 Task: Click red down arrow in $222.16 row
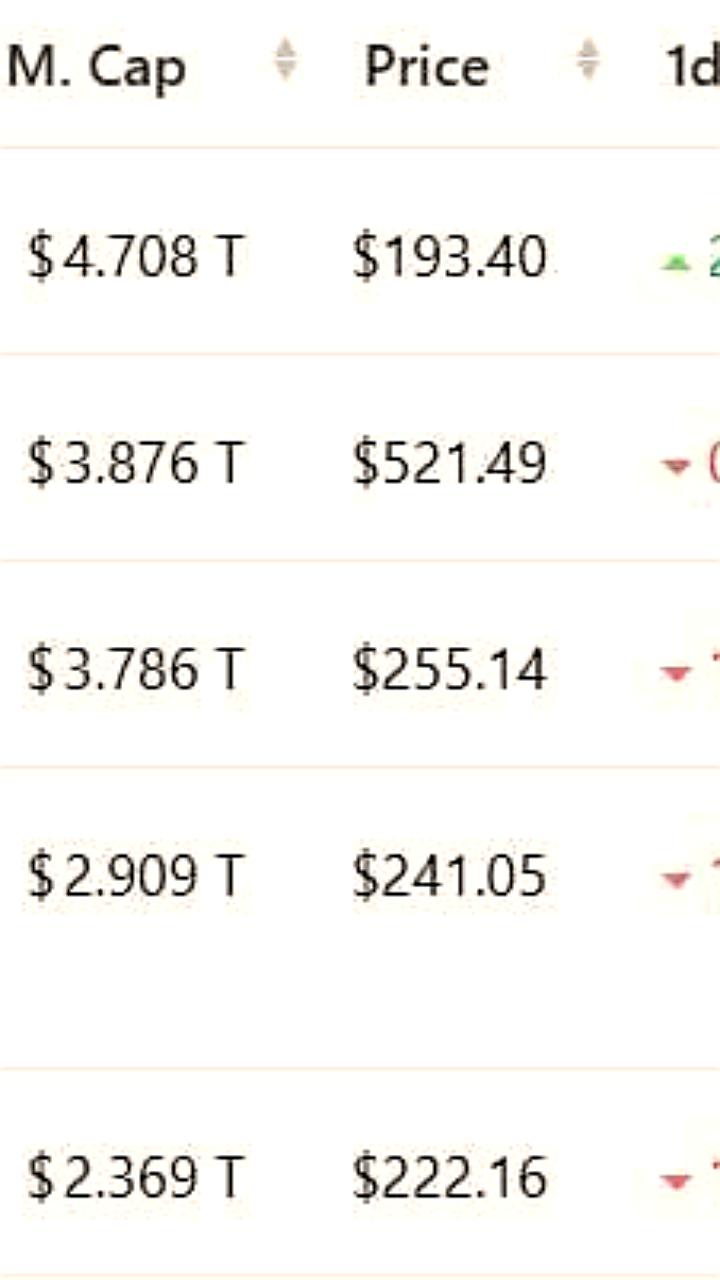(677, 1182)
